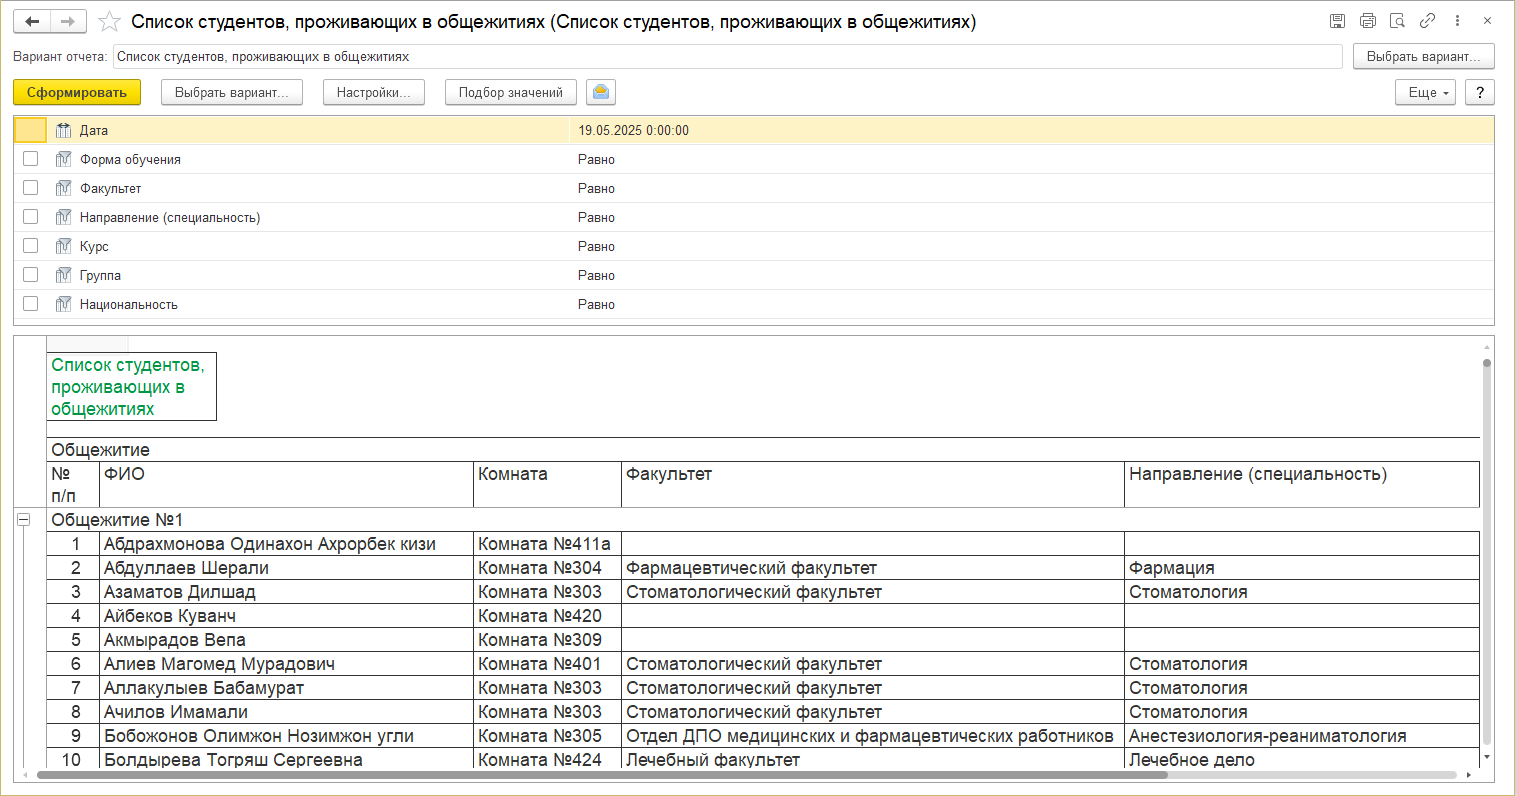Select cell Айбеков Куванч
The image size is (1517, 796).
pos(287,616)
